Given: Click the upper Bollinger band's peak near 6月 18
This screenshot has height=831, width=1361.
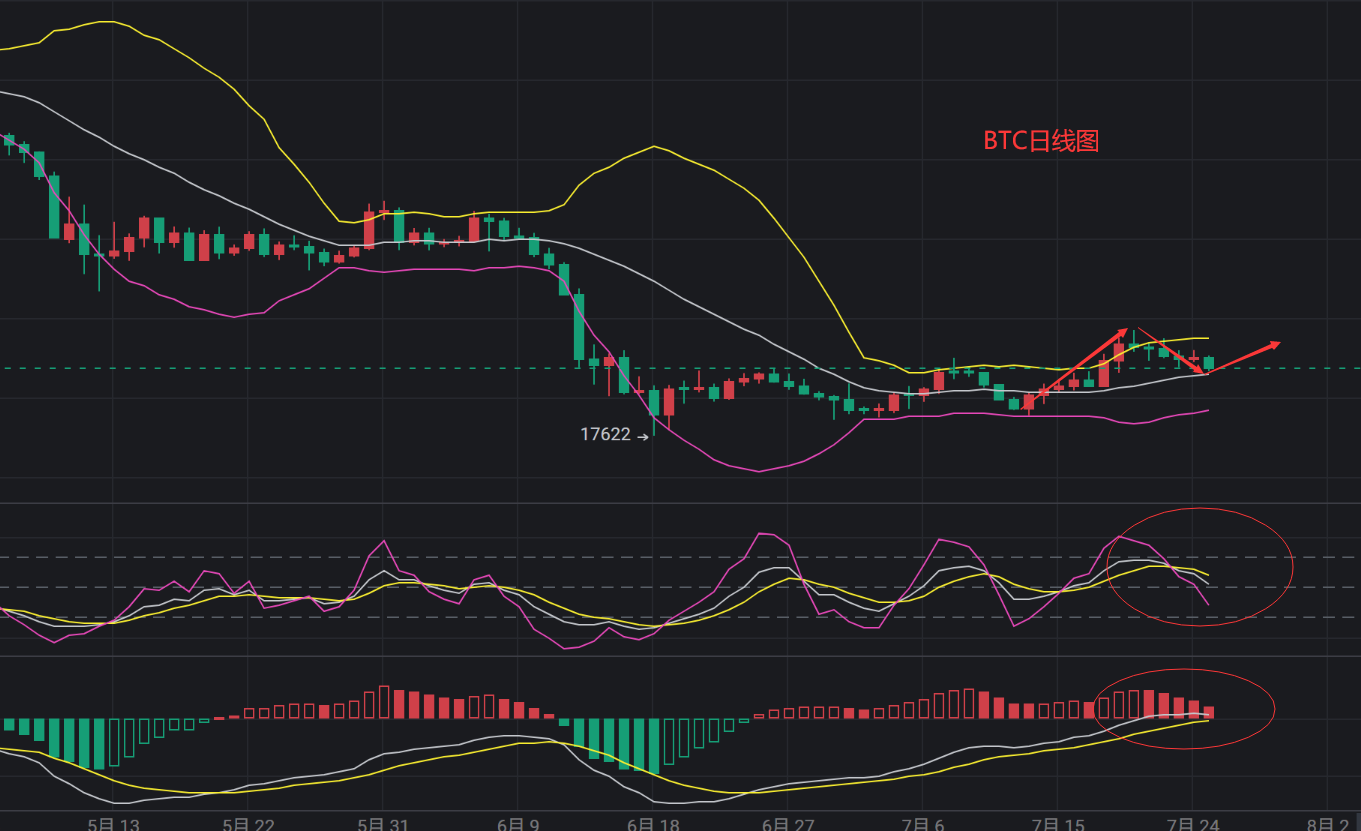Looking at the screenshot, I should (653, 147).
